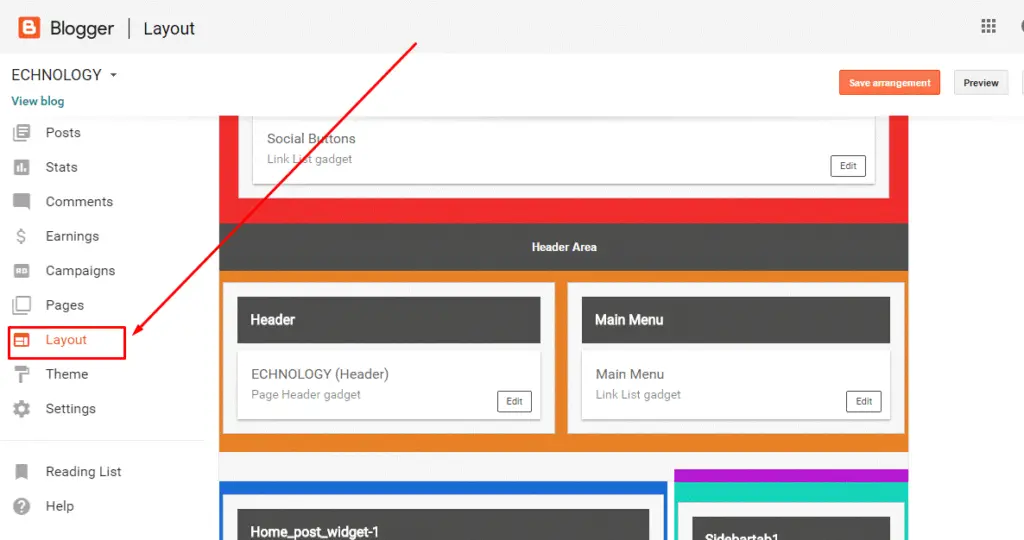Viewport: 1024px width, 540px height.
Task: Click the Settings gear icon
Action: (22, 409)
